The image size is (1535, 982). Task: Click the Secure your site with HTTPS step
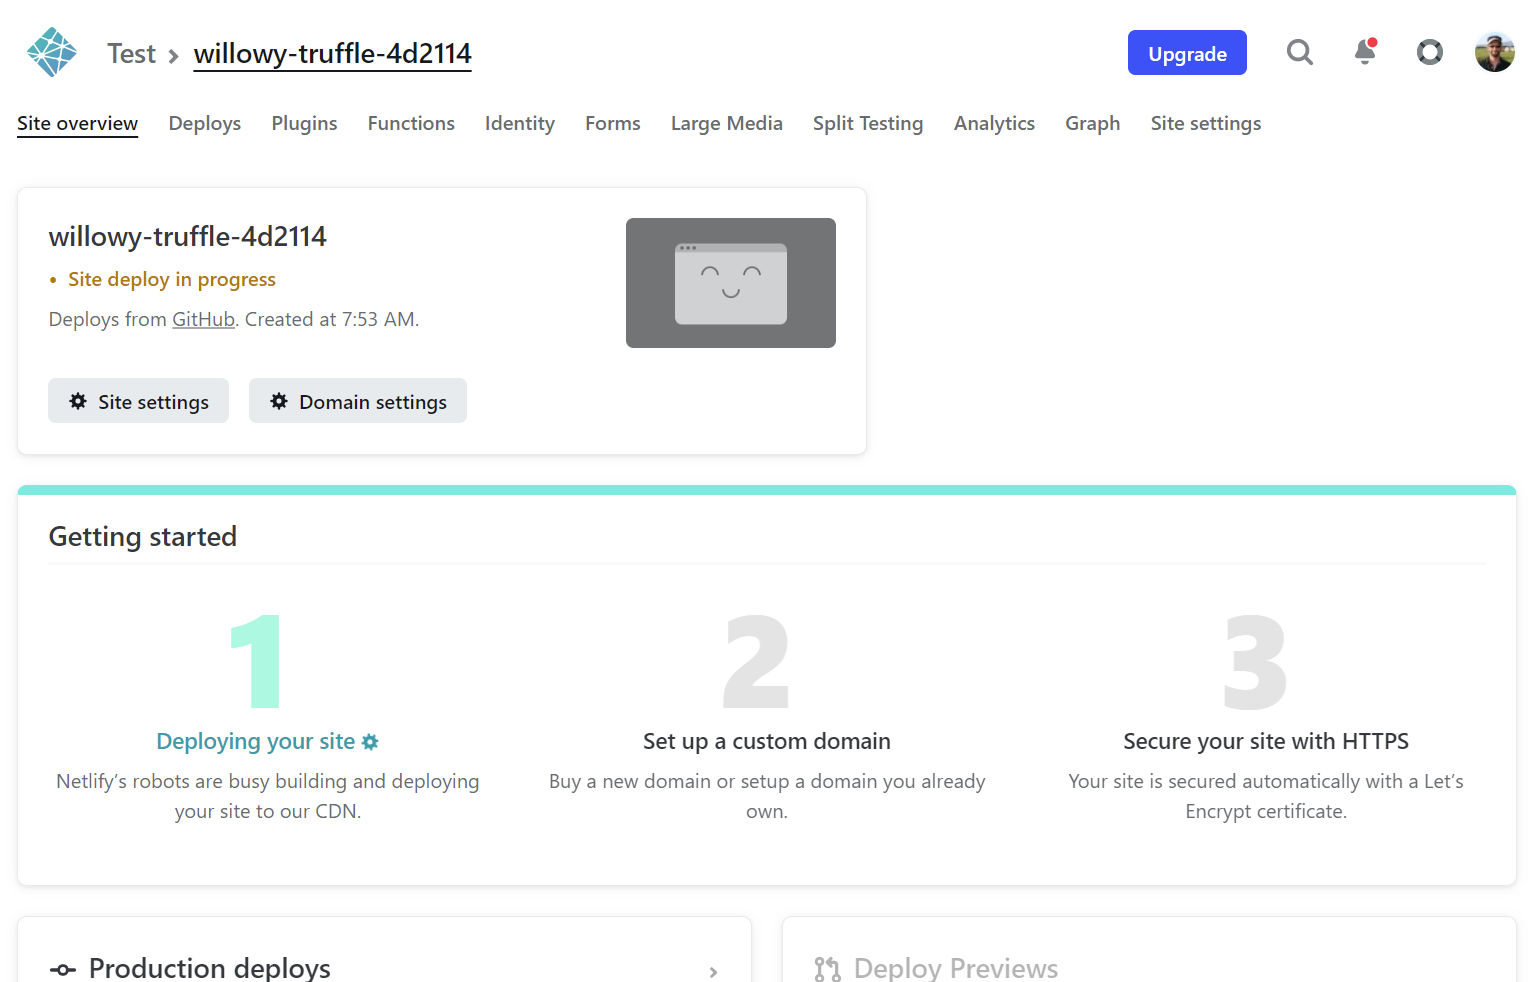tap(1266, 741)
